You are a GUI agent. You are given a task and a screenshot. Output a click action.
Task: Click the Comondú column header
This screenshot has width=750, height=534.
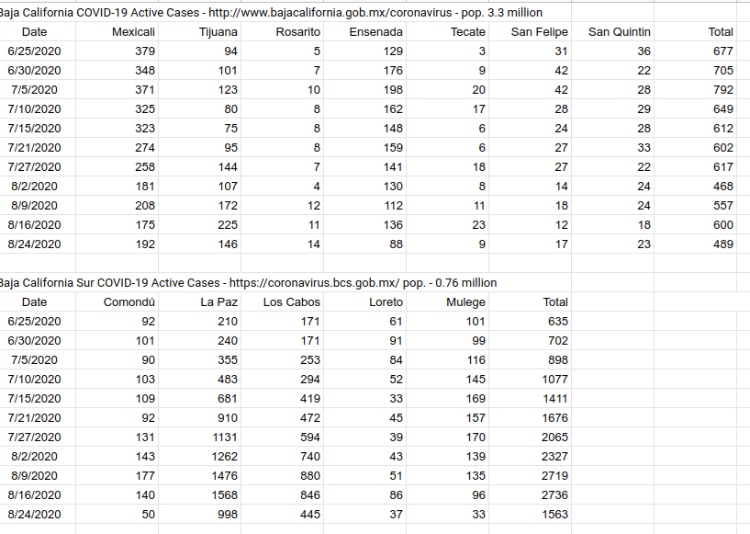coord(117,302)
